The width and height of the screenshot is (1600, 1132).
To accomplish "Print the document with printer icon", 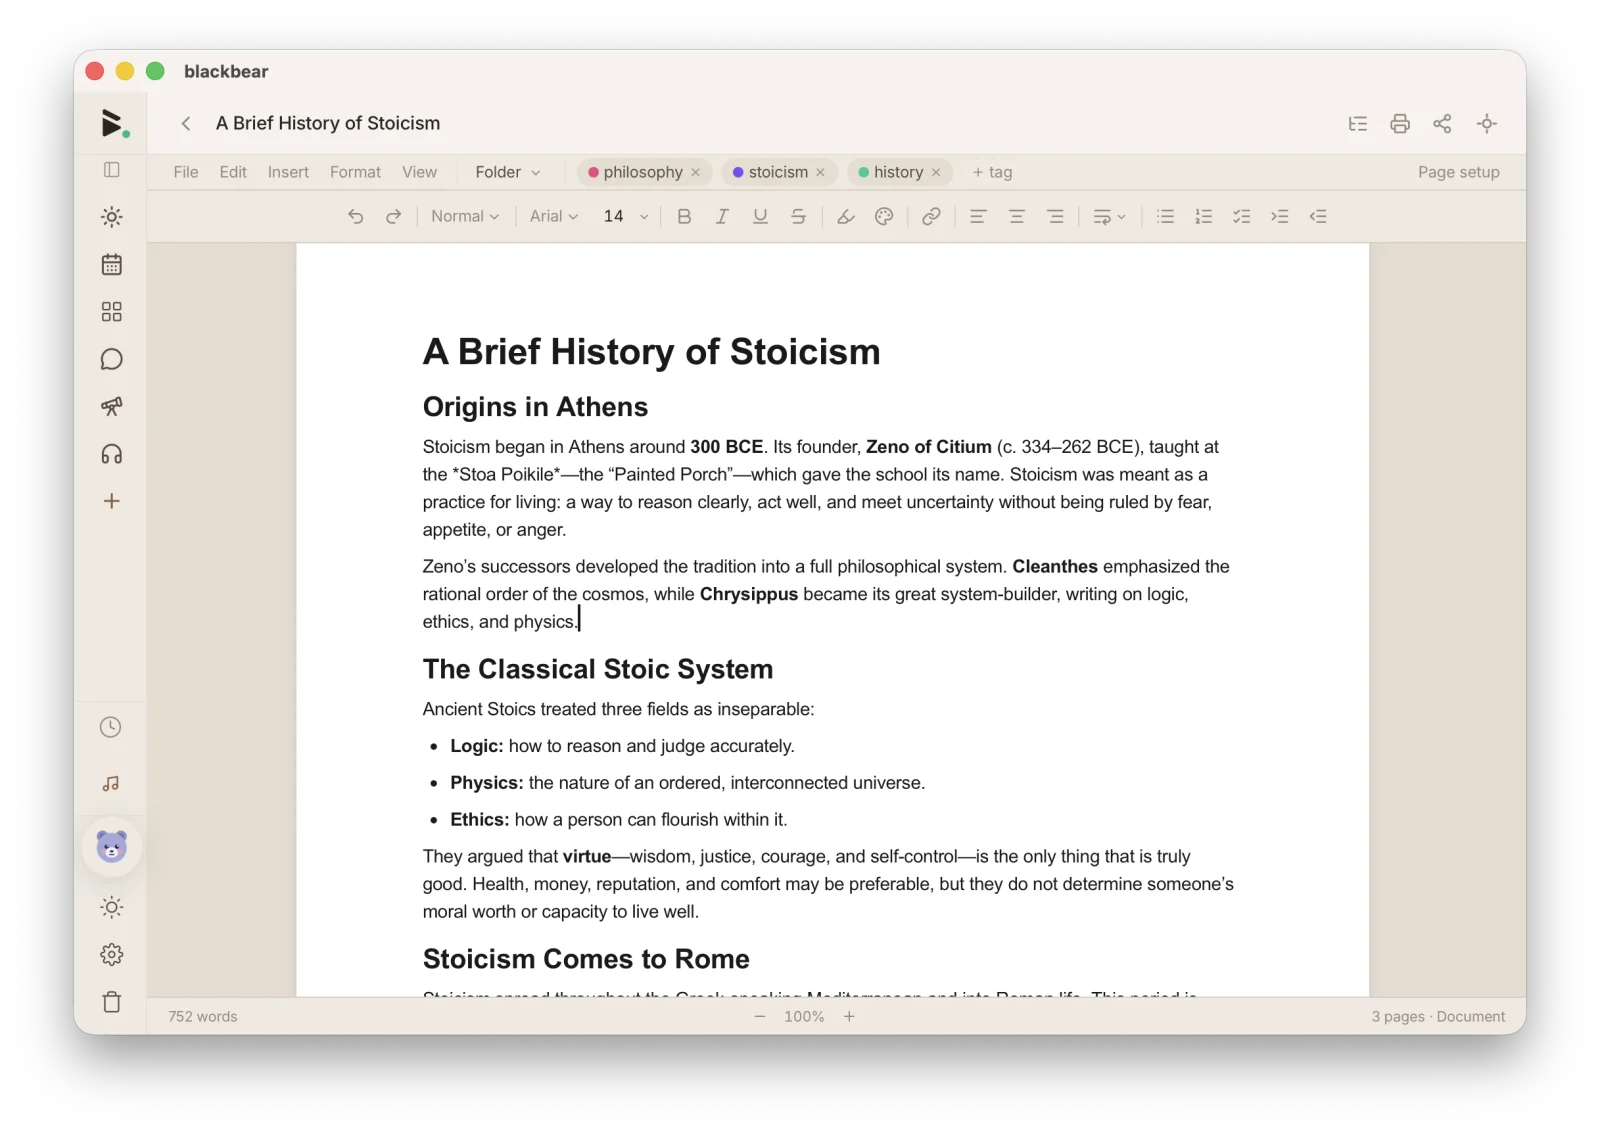I will click(x=1400, y=124).
